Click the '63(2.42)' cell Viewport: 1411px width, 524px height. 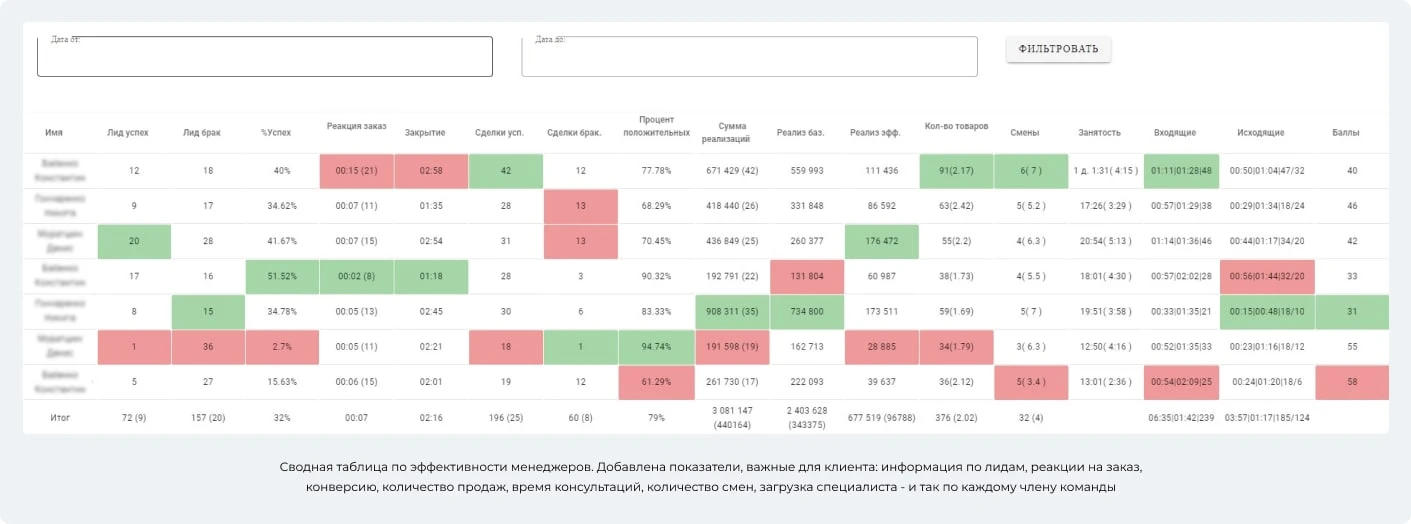[x=956, y=206]
